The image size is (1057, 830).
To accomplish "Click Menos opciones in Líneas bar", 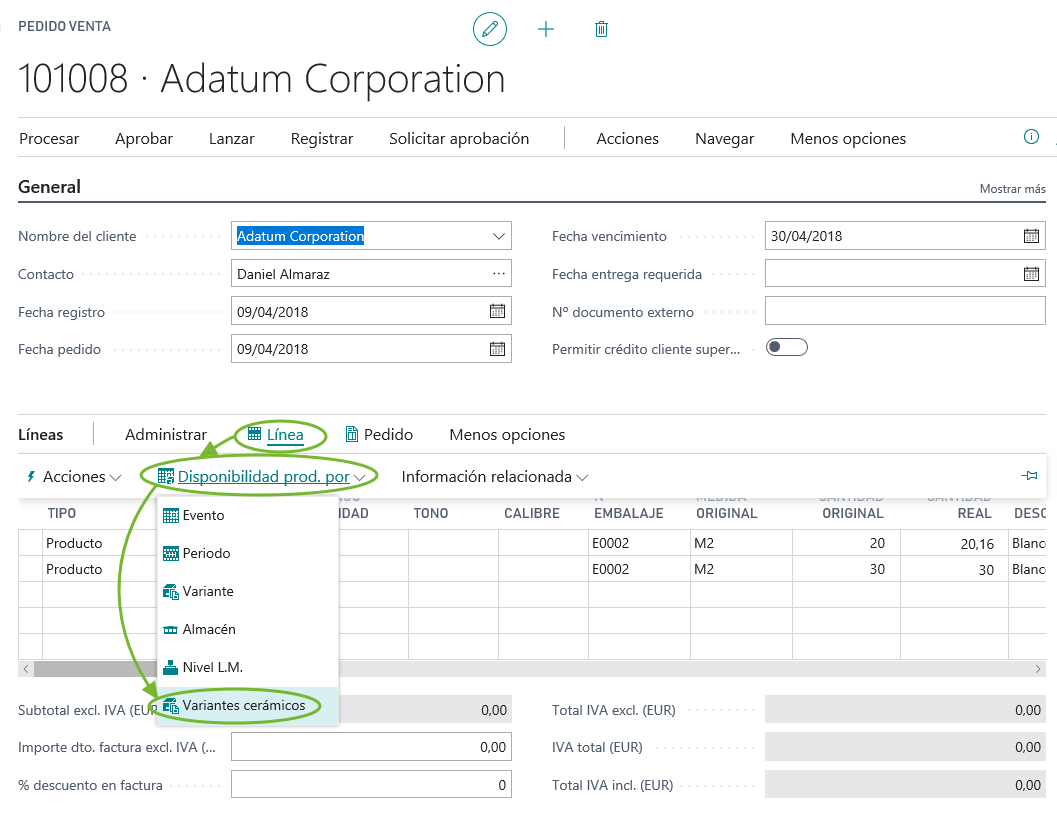I will click(507, 435).
